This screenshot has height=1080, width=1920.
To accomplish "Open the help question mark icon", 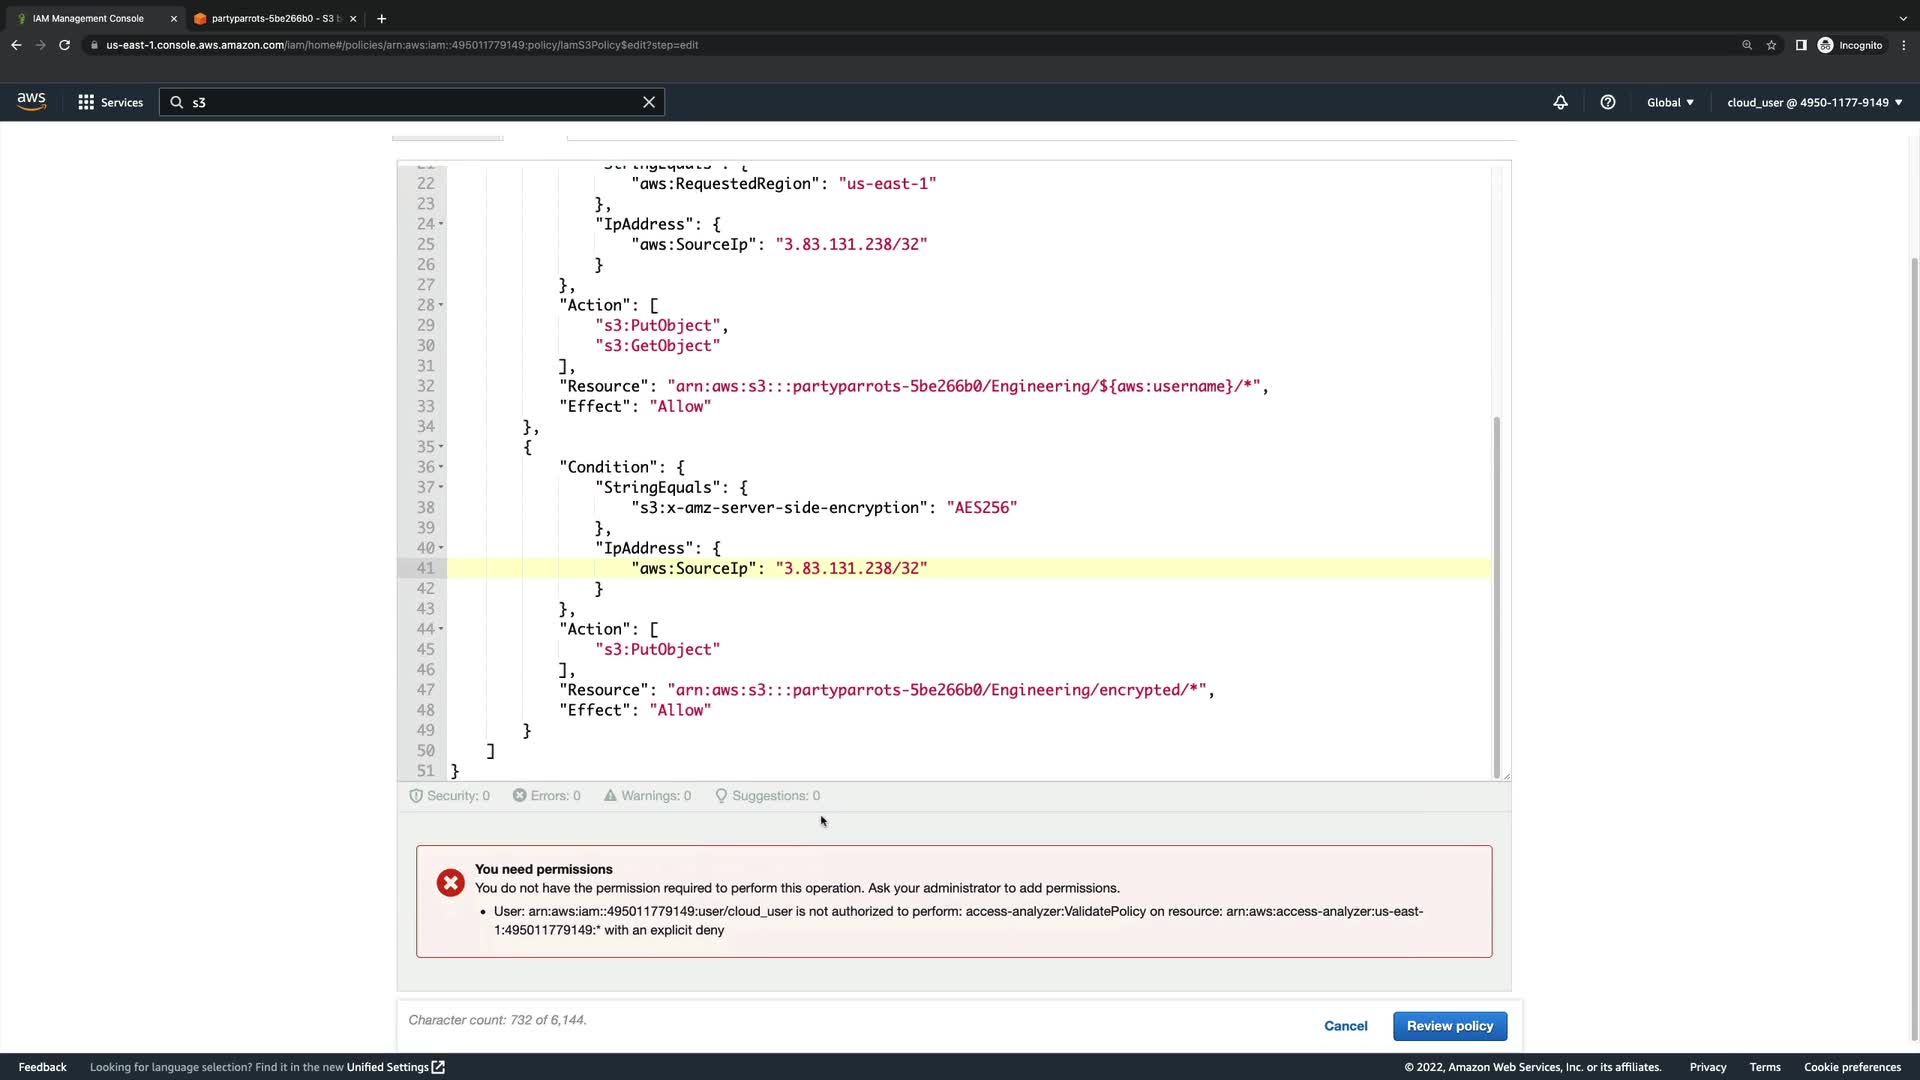I will point(1608,102).
